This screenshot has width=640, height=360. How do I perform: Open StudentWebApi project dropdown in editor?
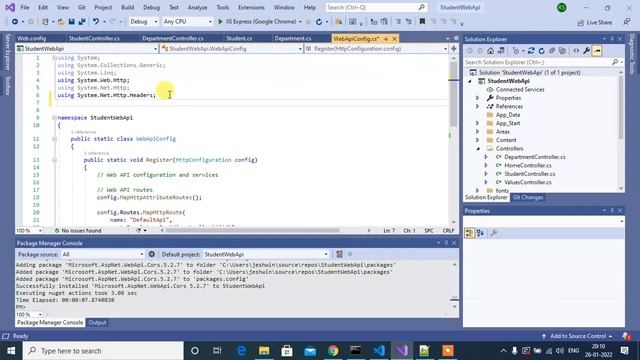[x=87, y=49]
